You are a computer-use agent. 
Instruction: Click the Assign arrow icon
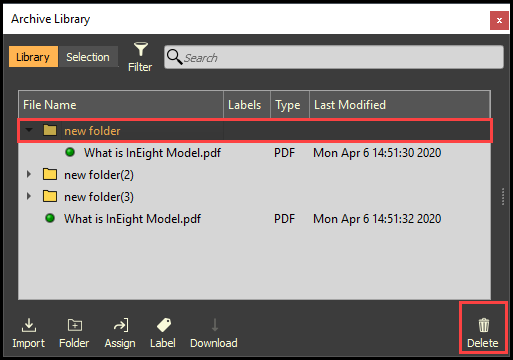click(x=121, y=325)
